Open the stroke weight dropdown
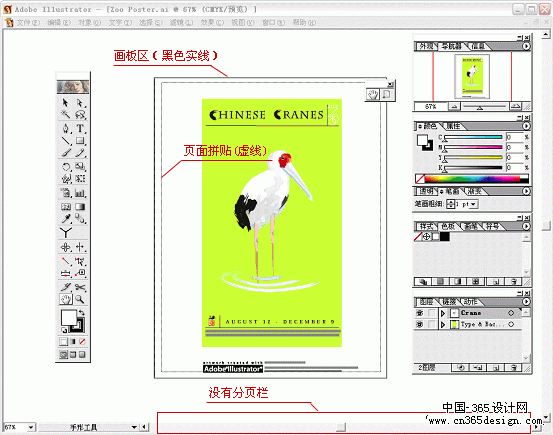Screen dimensions: 553x435 [x=473, y=204]
